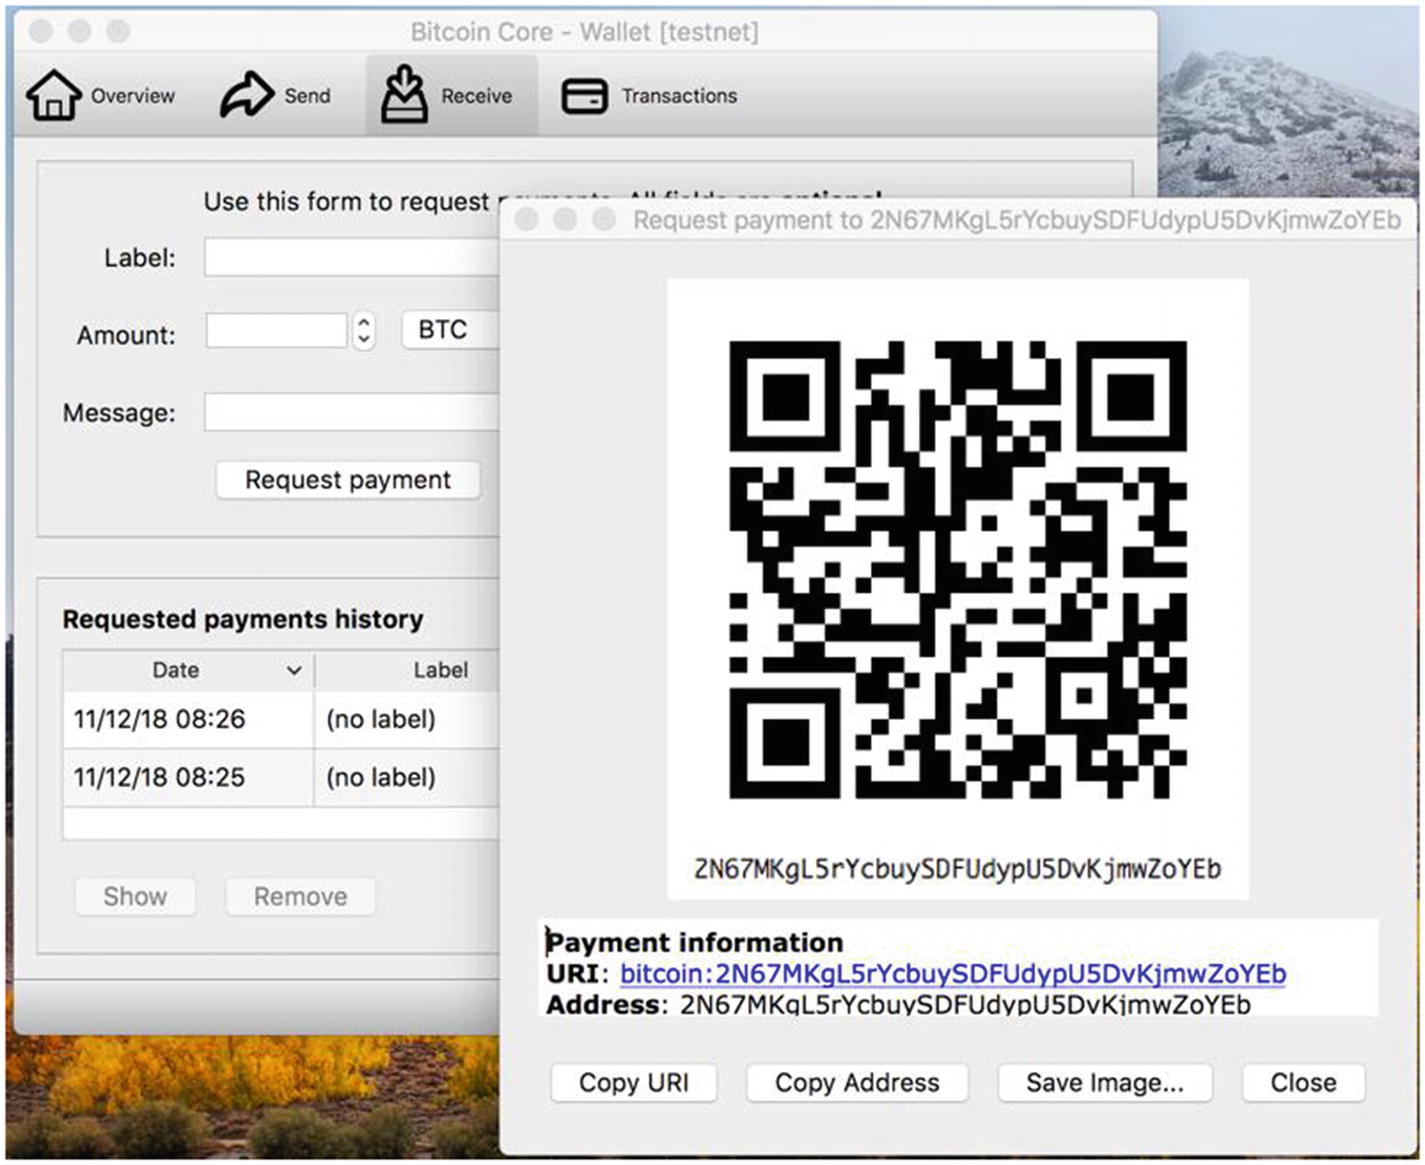Click the Send arrow icon
Viewport: 1425px width, 1165px height.
[x=246, y=96]
